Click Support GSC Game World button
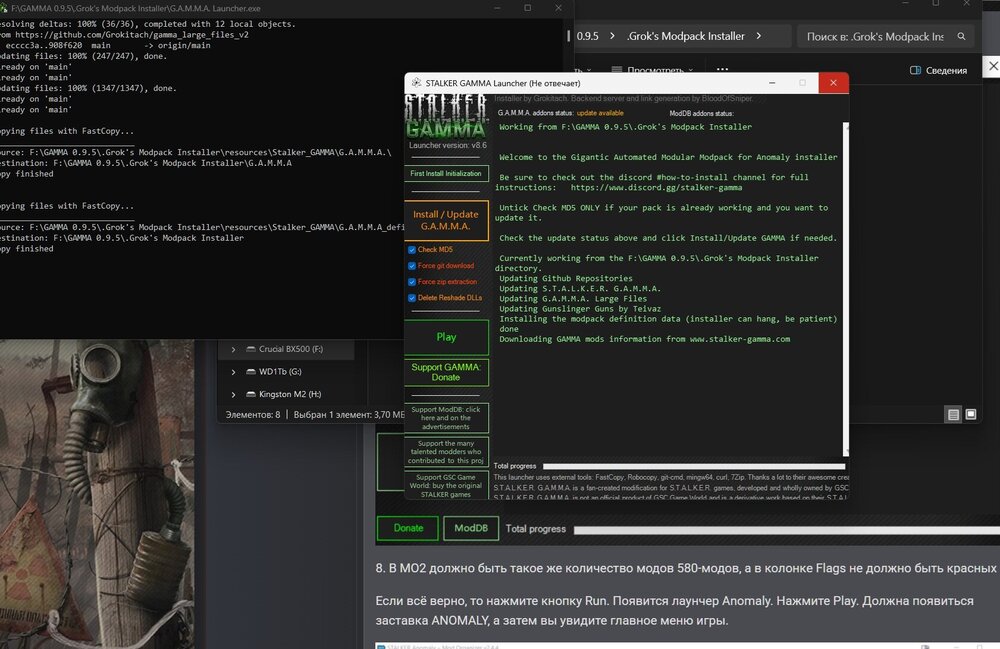The image size is (1000, 649). (x=446, y=486)
